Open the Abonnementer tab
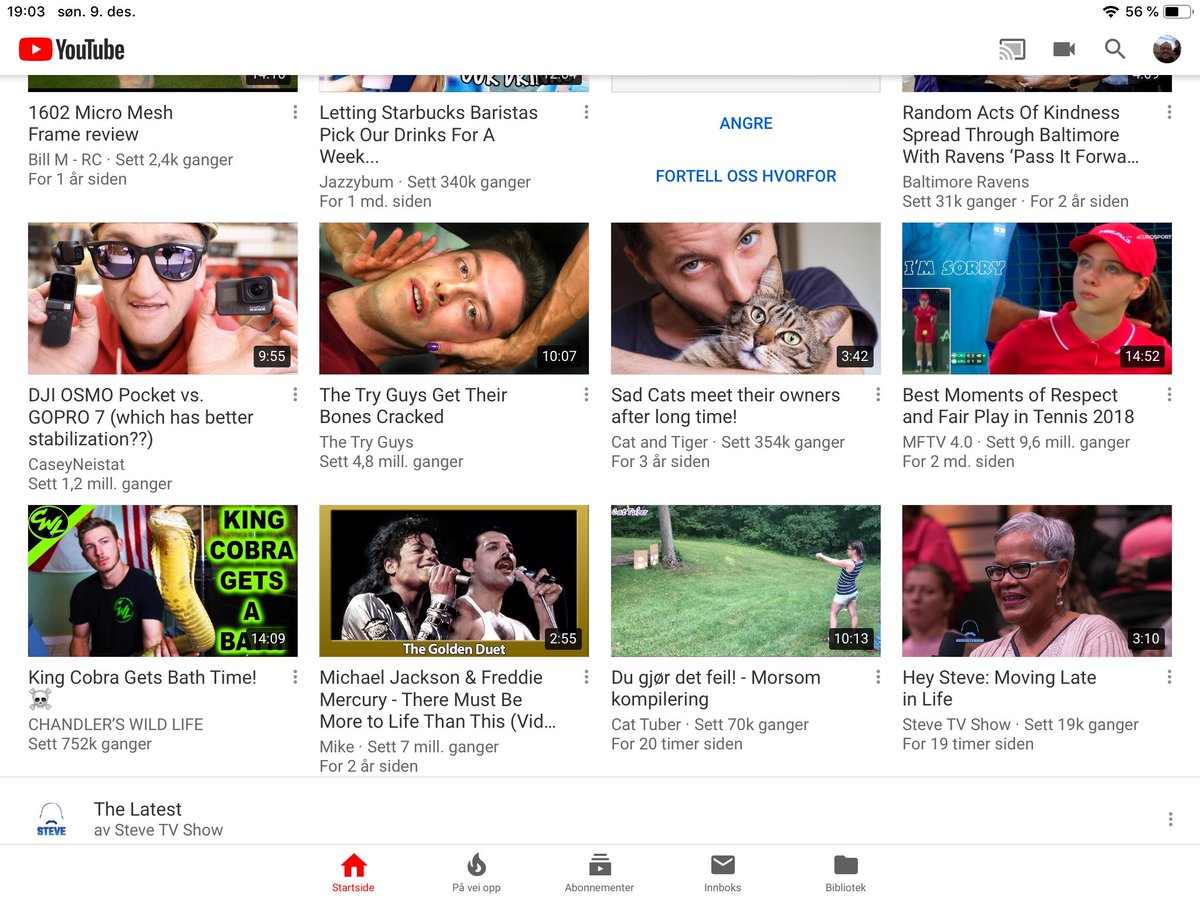Viewport: 1200px width, 900px height. click(600, 872)
